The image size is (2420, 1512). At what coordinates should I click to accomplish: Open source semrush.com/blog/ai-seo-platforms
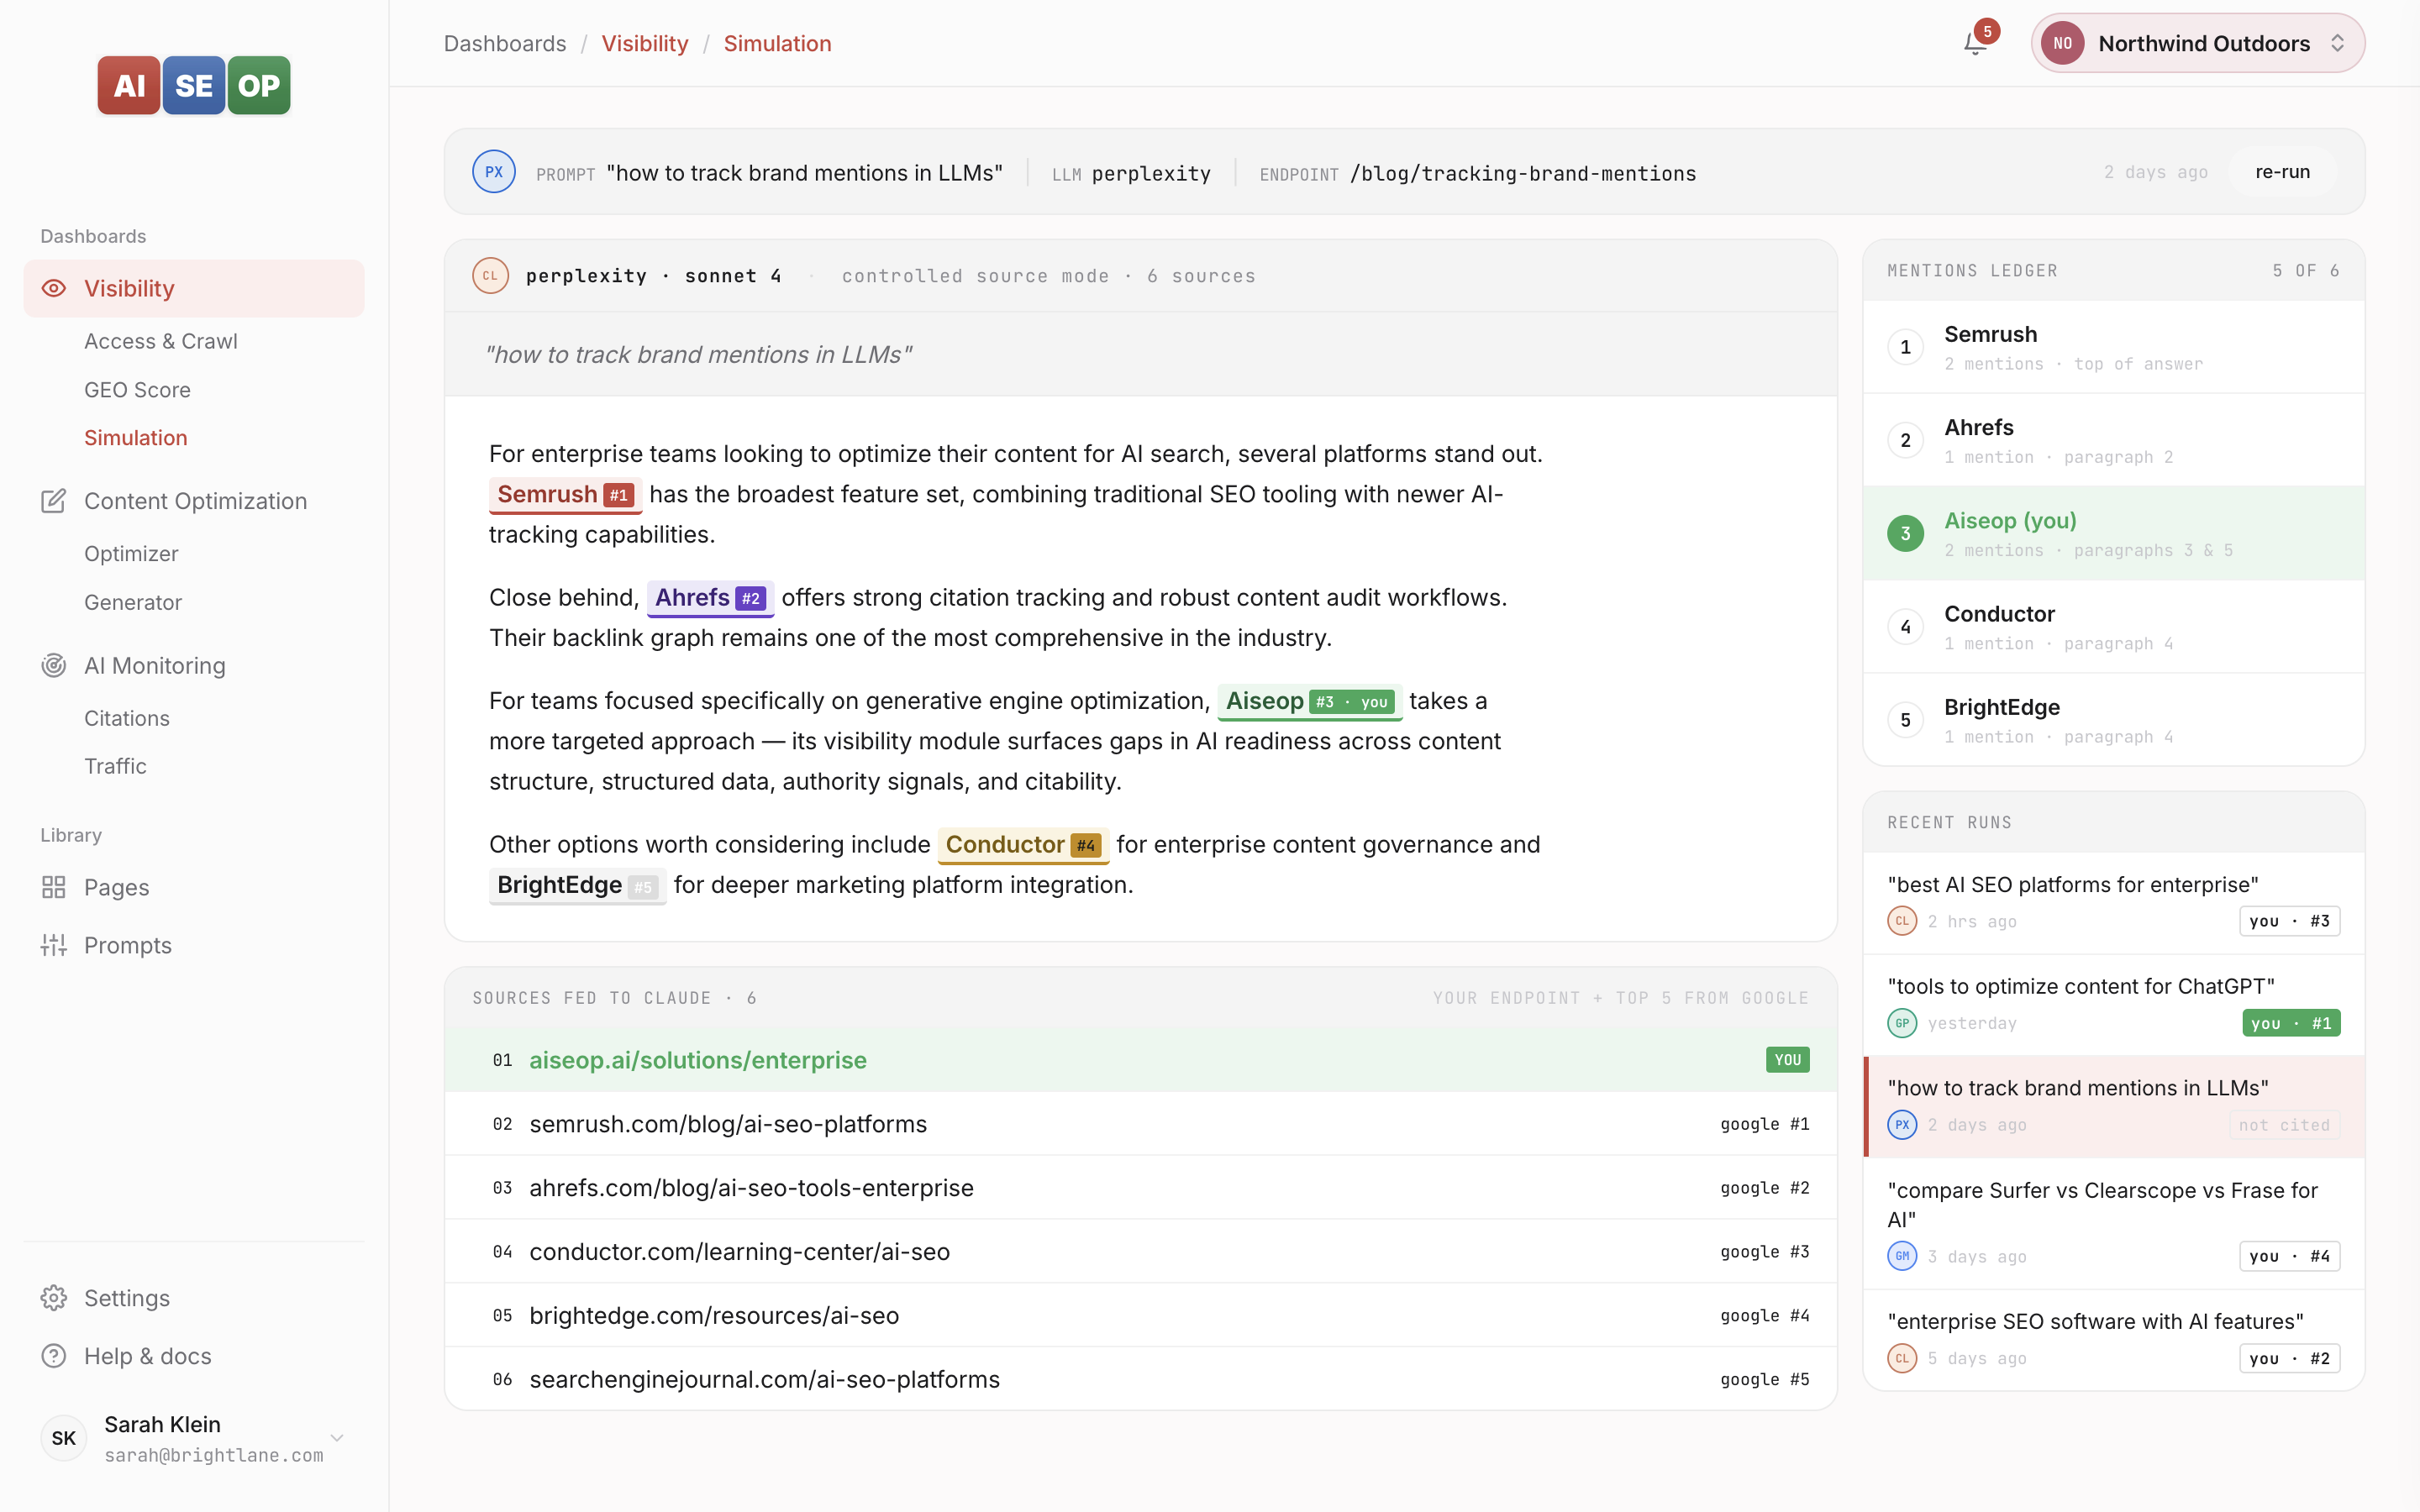[x=1140, y=1123]
